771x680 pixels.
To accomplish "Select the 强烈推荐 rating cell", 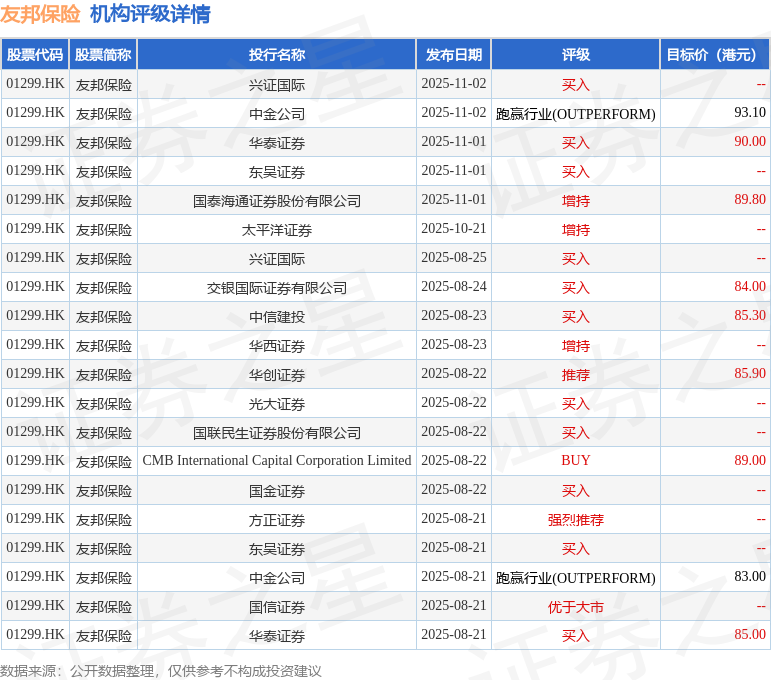I will [x=576, y=520].
